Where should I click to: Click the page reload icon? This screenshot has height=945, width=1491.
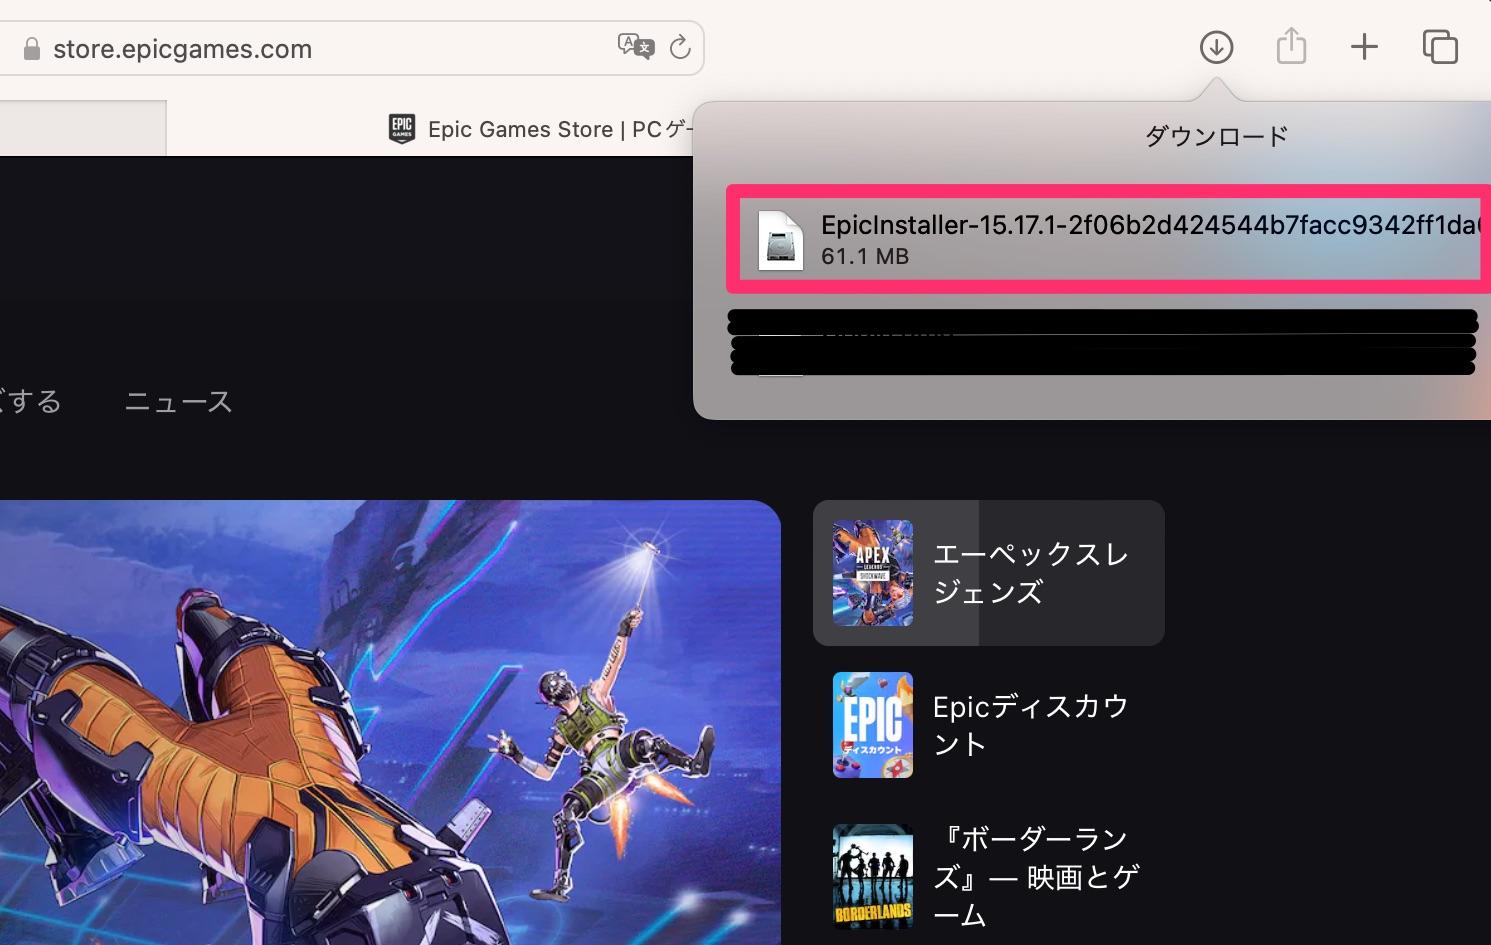click(680, 47)
